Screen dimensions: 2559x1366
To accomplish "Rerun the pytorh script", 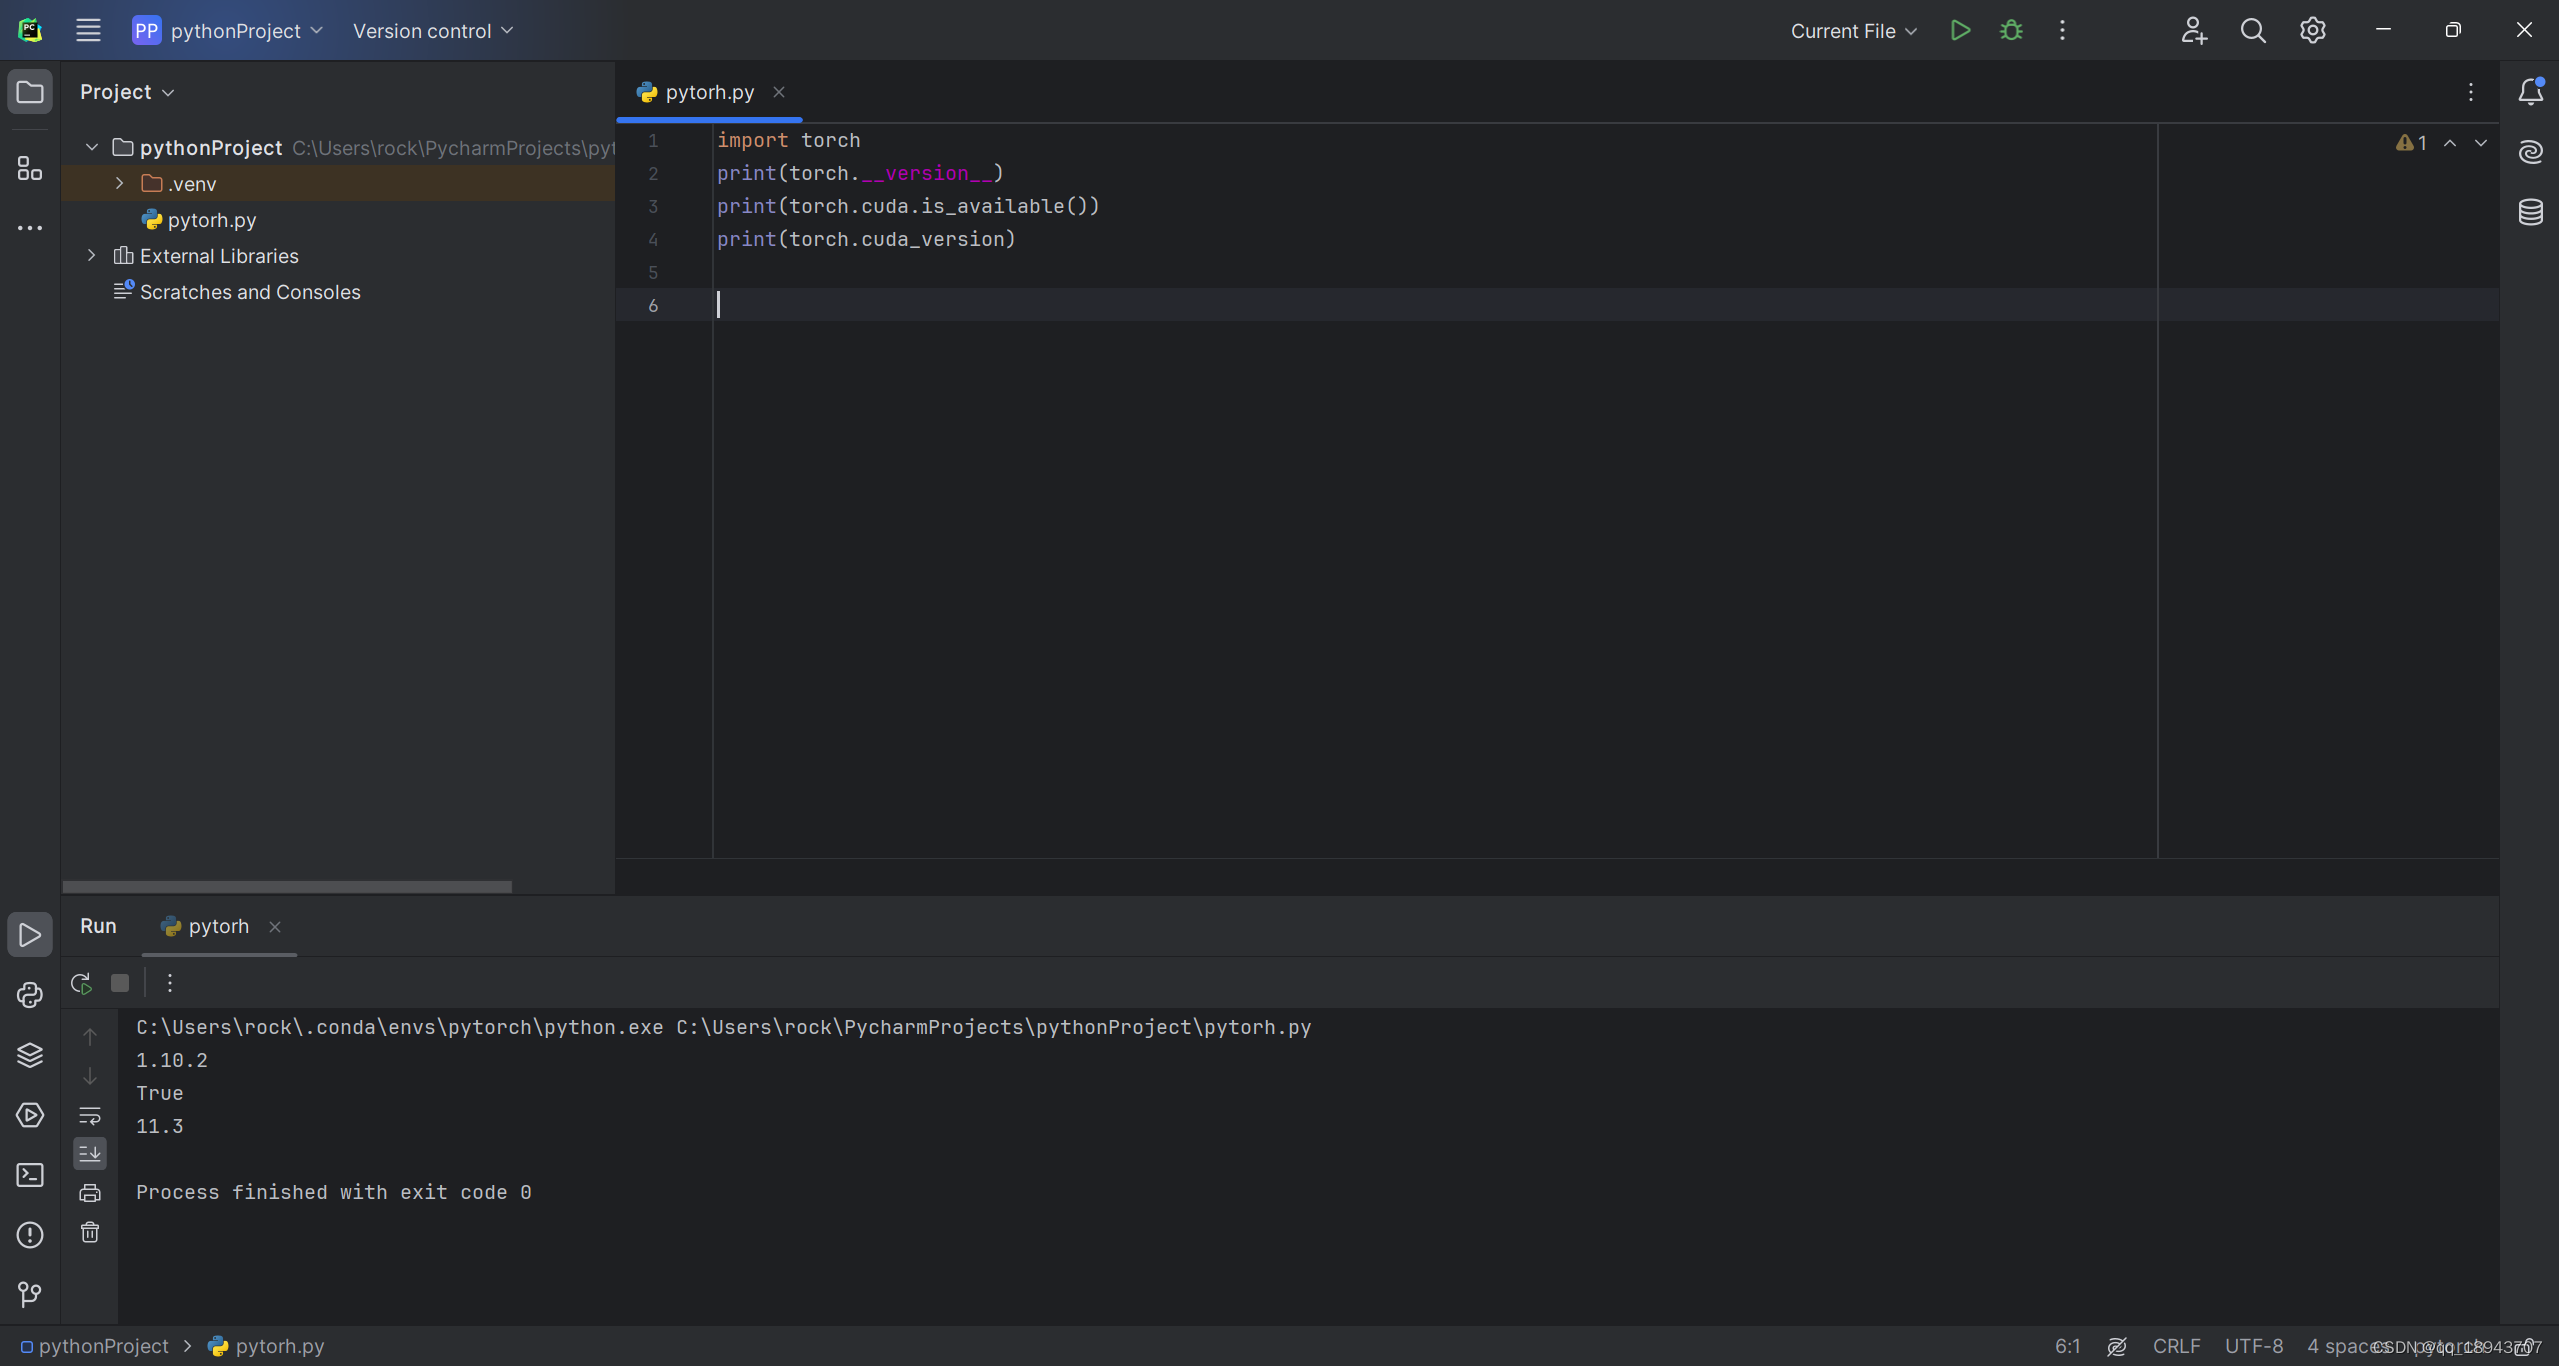I will click(x=81, y=983).
